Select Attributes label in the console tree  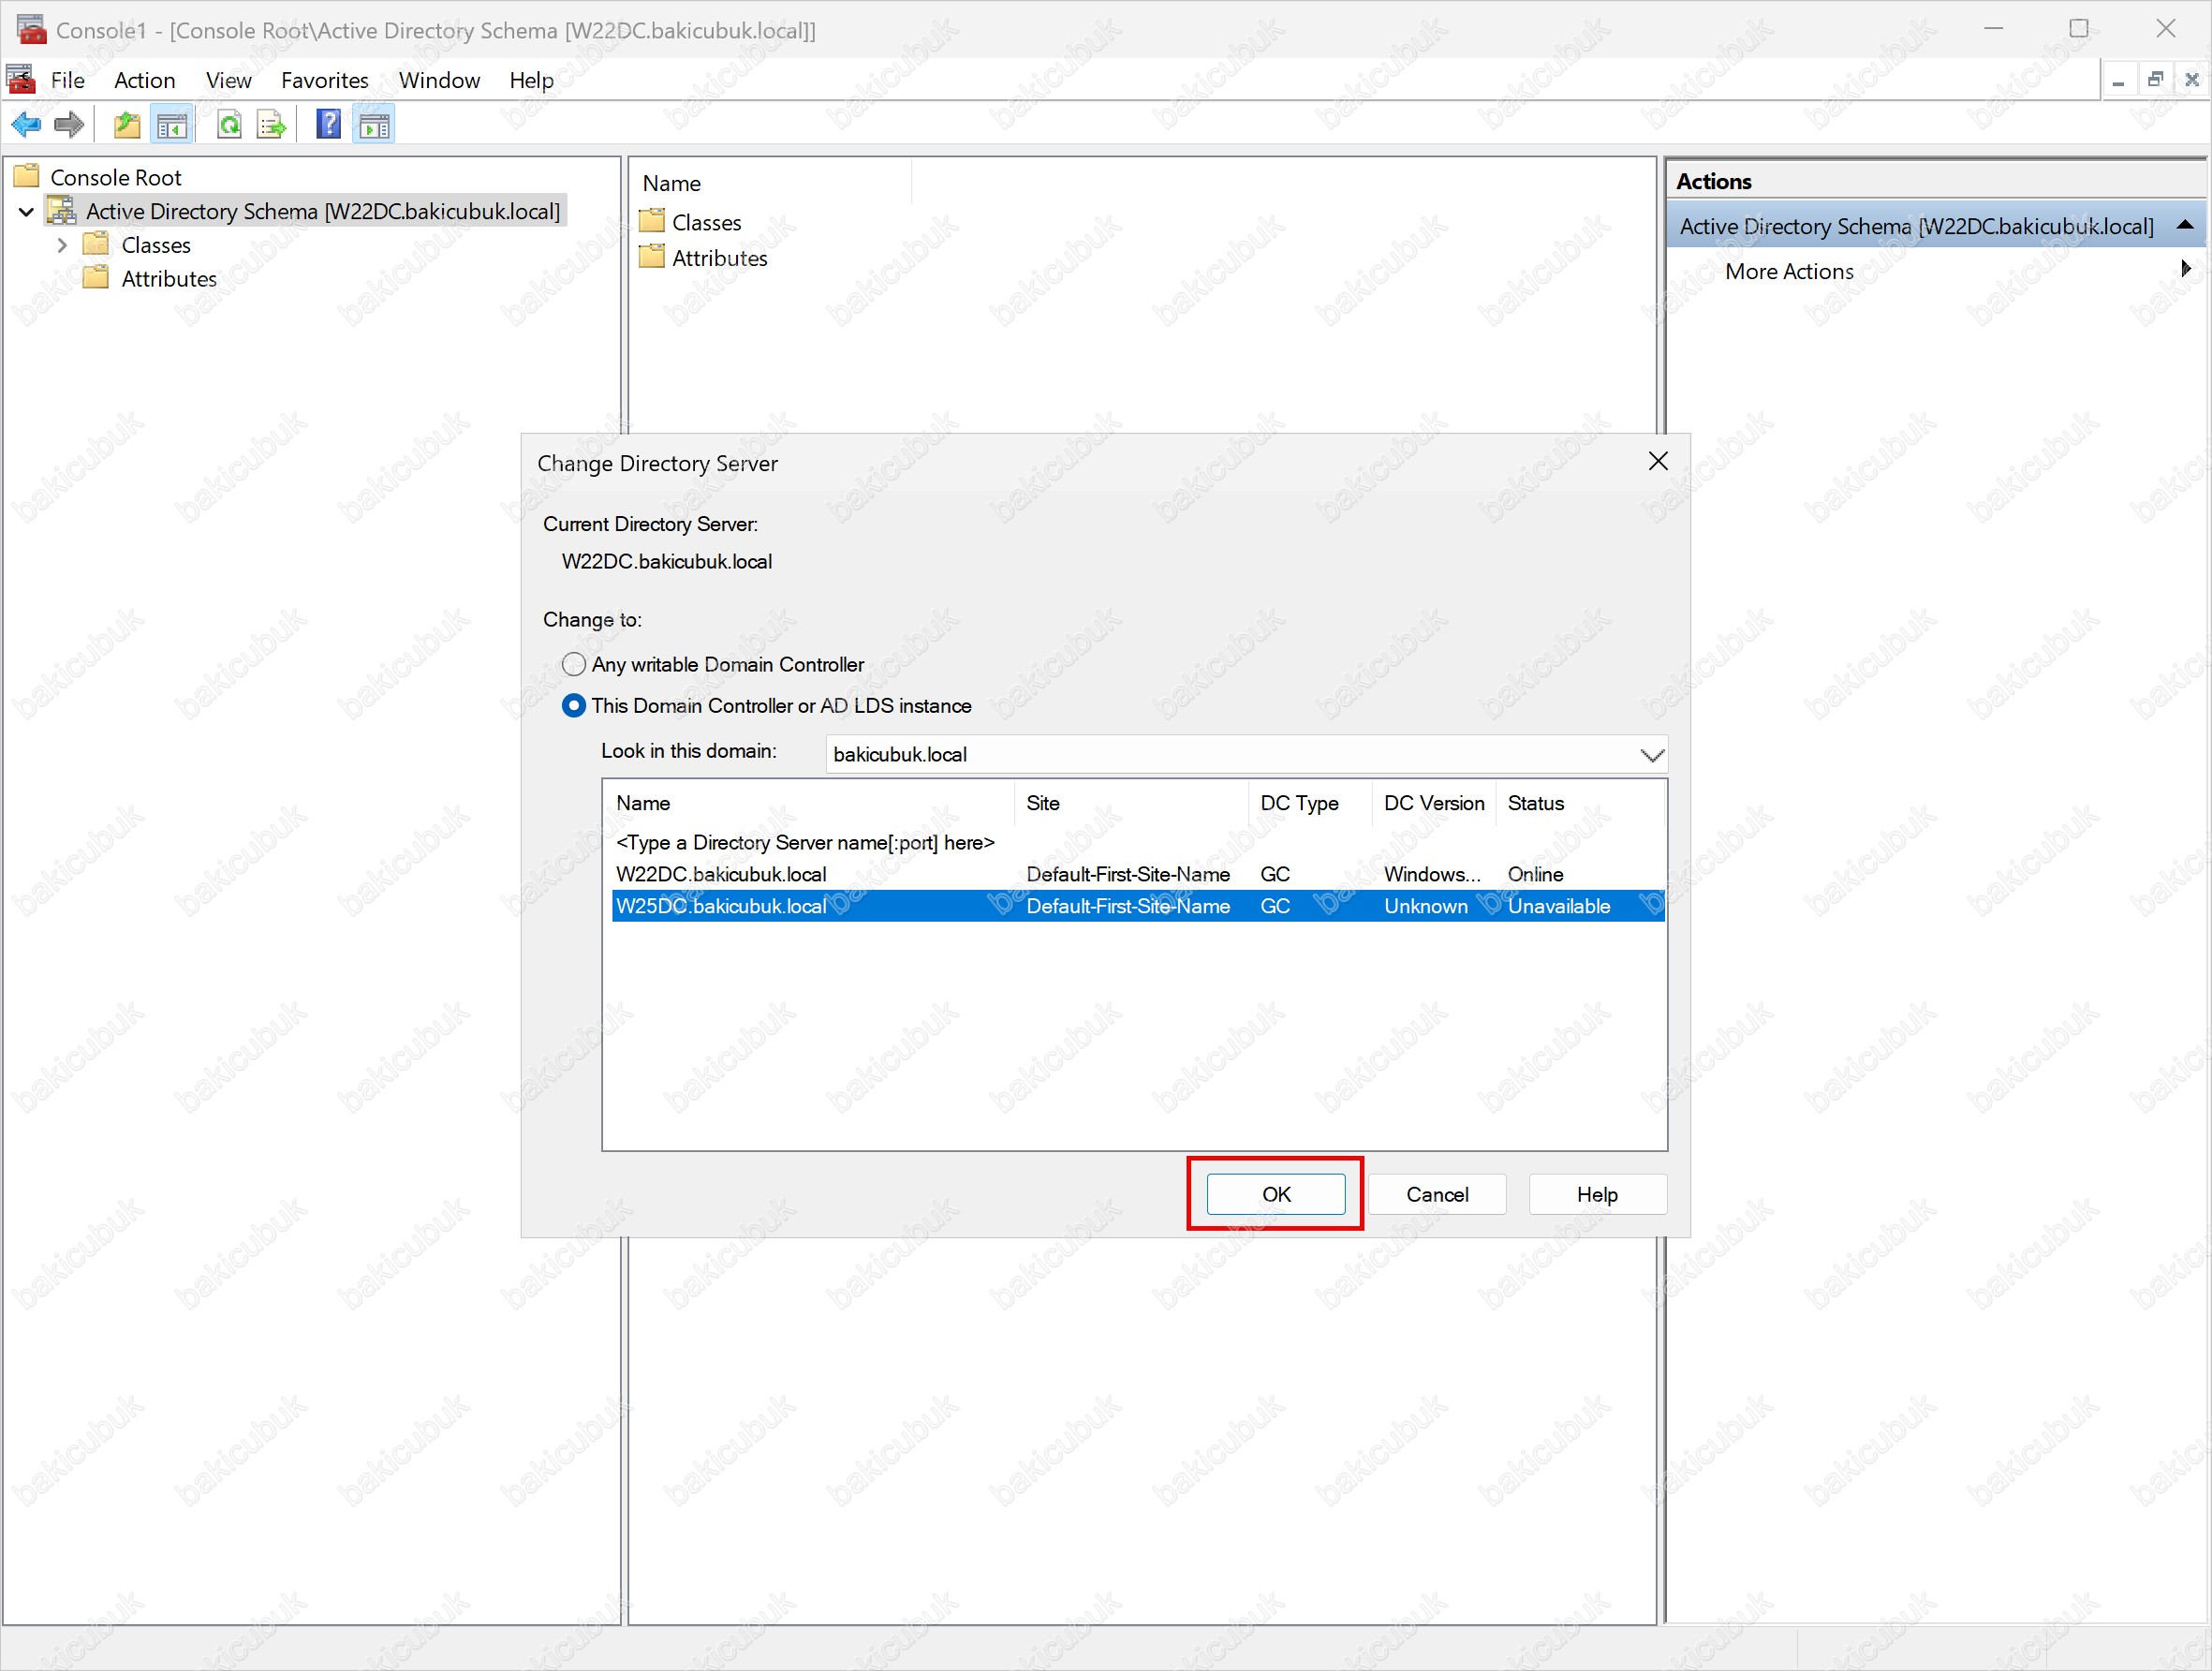pos(169,279)
